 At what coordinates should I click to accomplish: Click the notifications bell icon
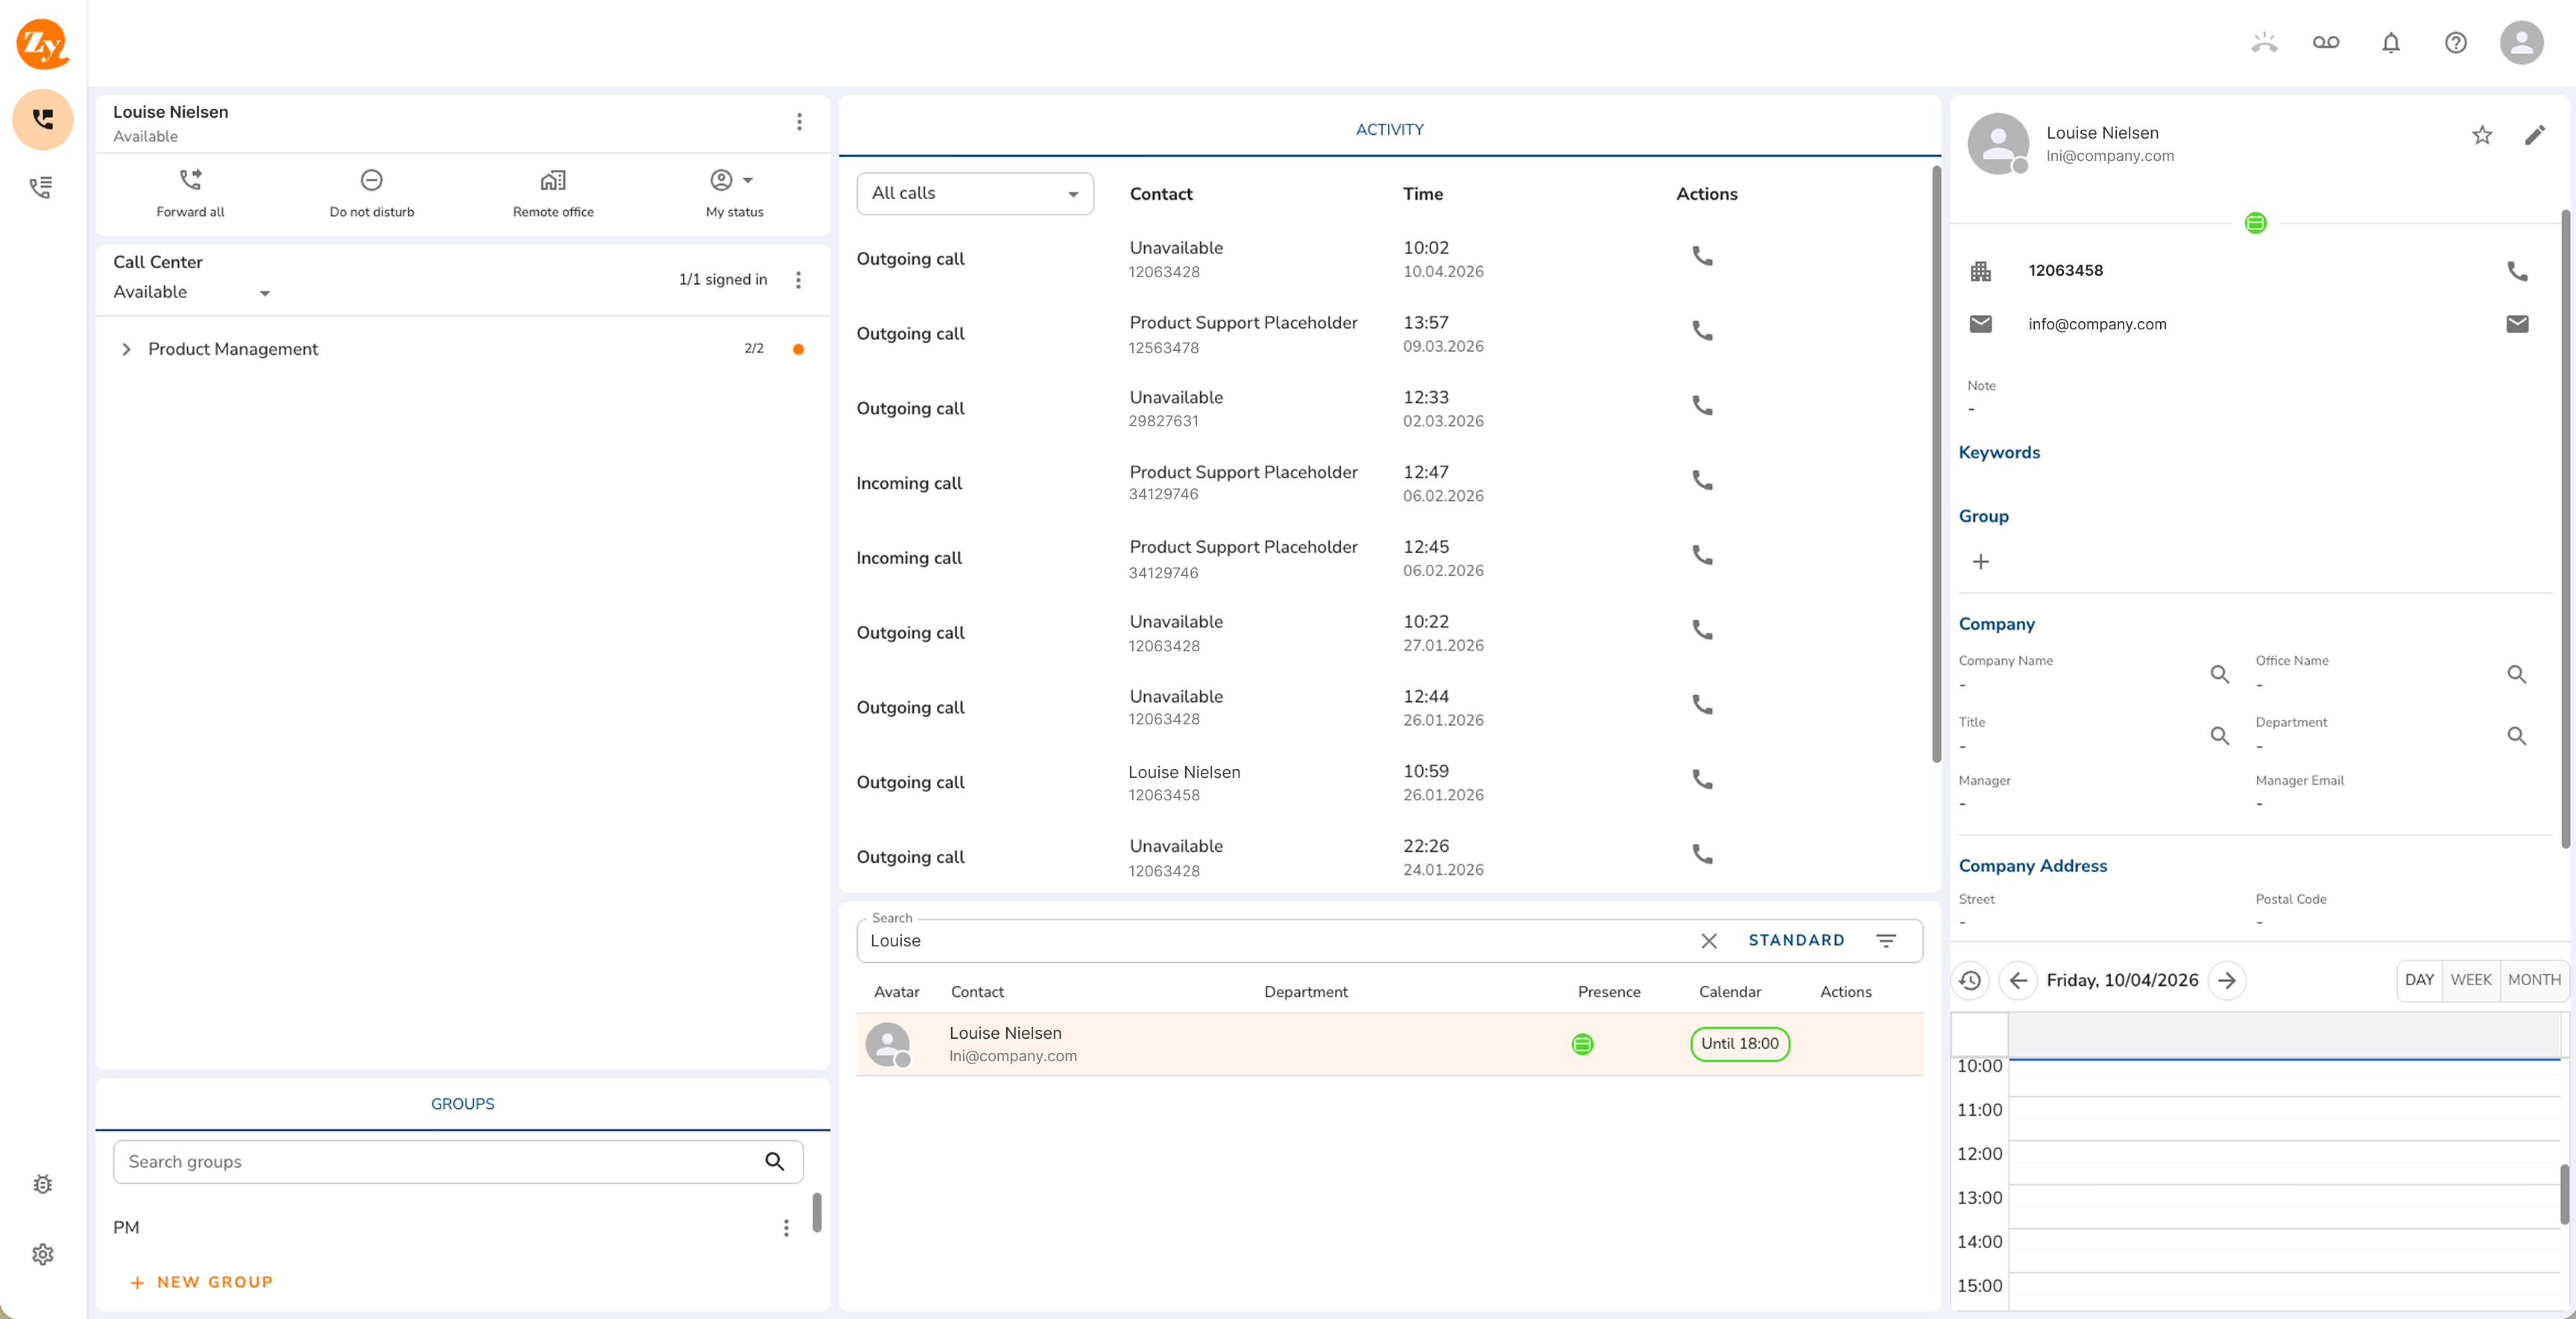point(2390,43)
